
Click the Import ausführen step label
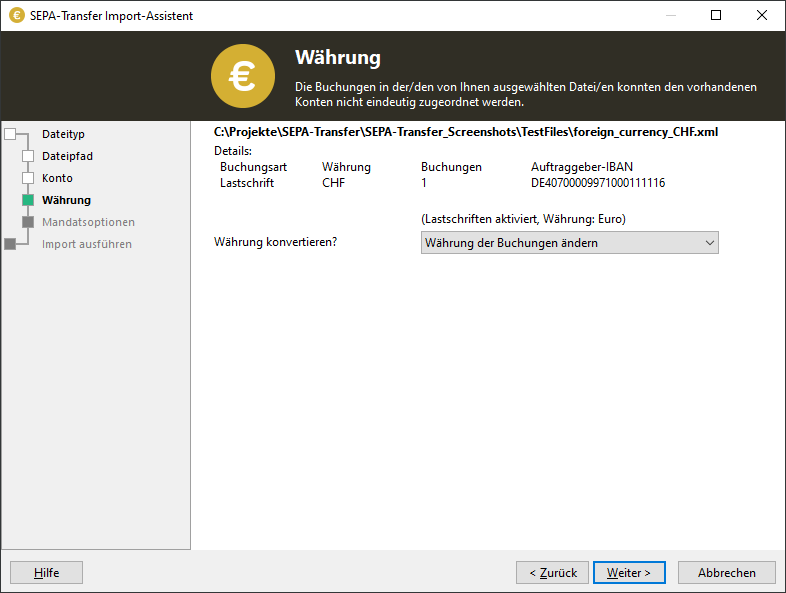tap(87, 245)
